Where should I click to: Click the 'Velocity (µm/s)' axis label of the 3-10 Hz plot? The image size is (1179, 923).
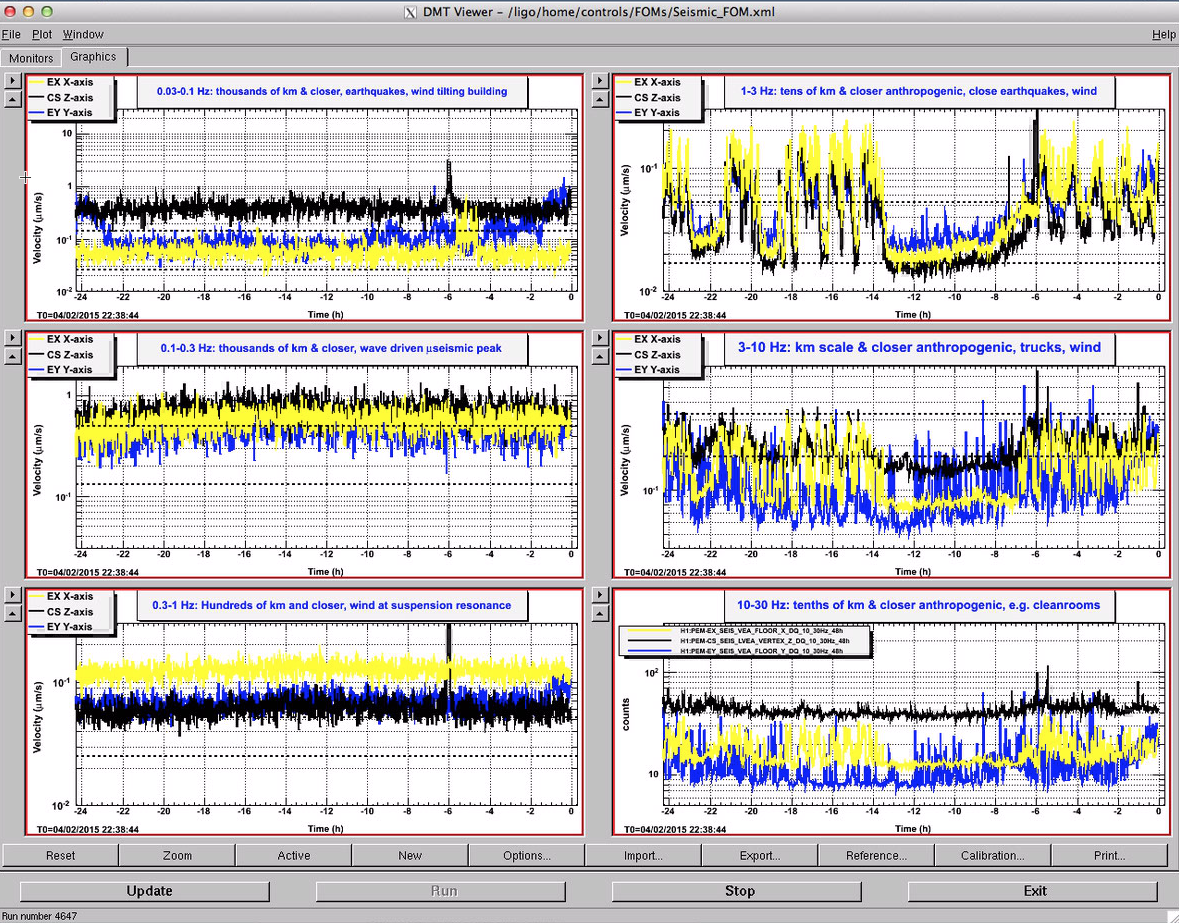click(x=625, y=460)
